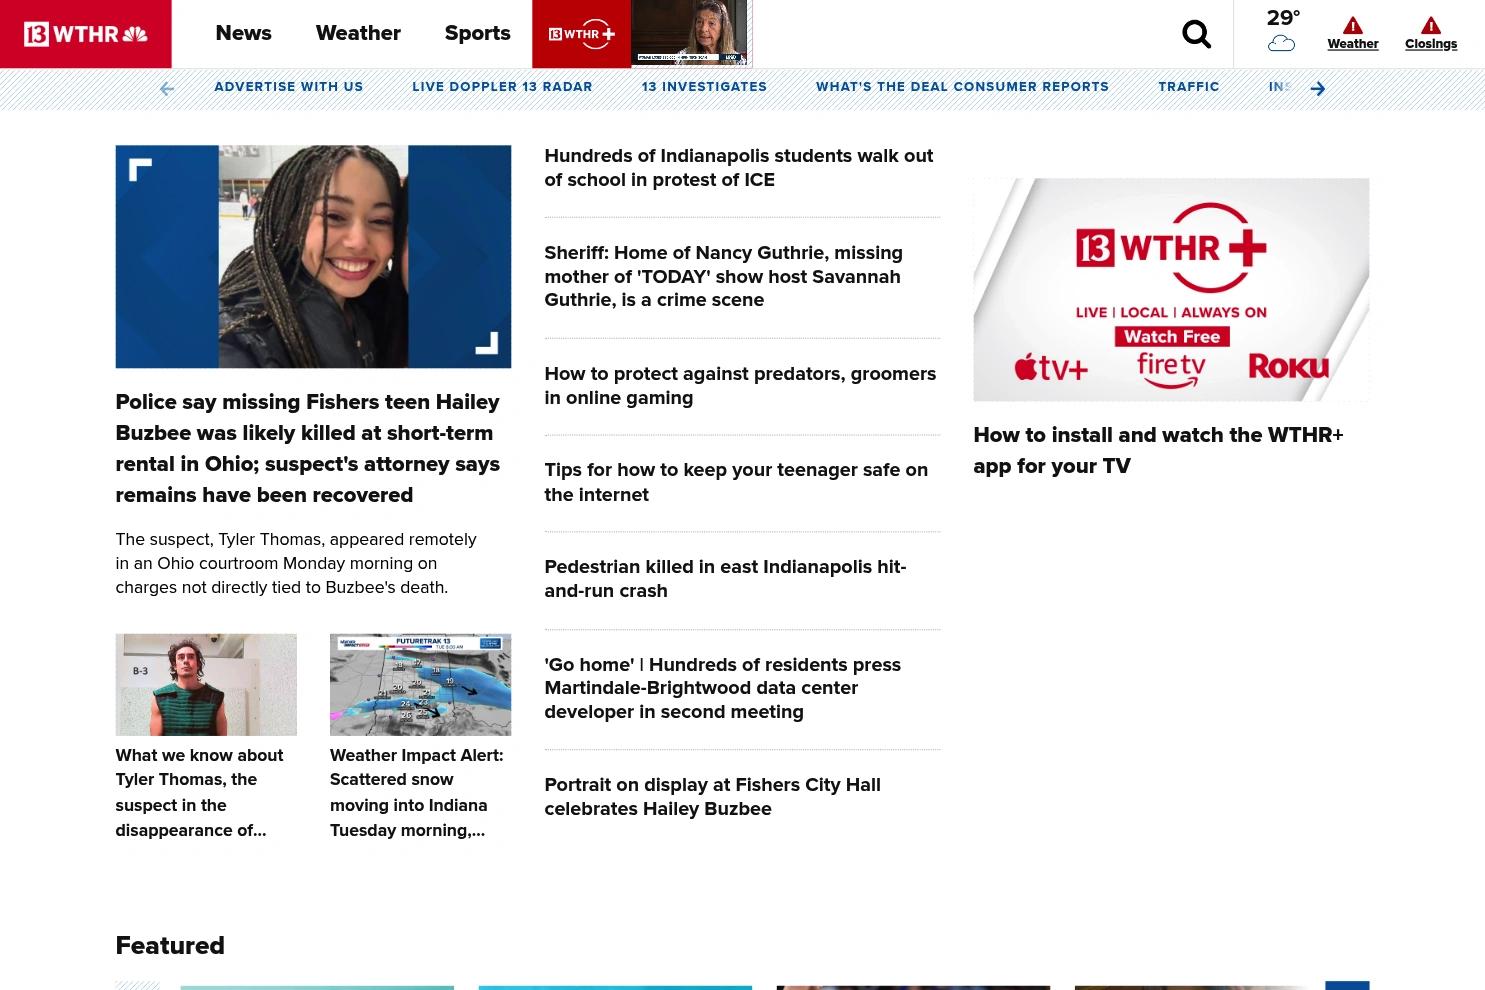Go to previous subnav items with left arrow

click(x=167, y=89)
